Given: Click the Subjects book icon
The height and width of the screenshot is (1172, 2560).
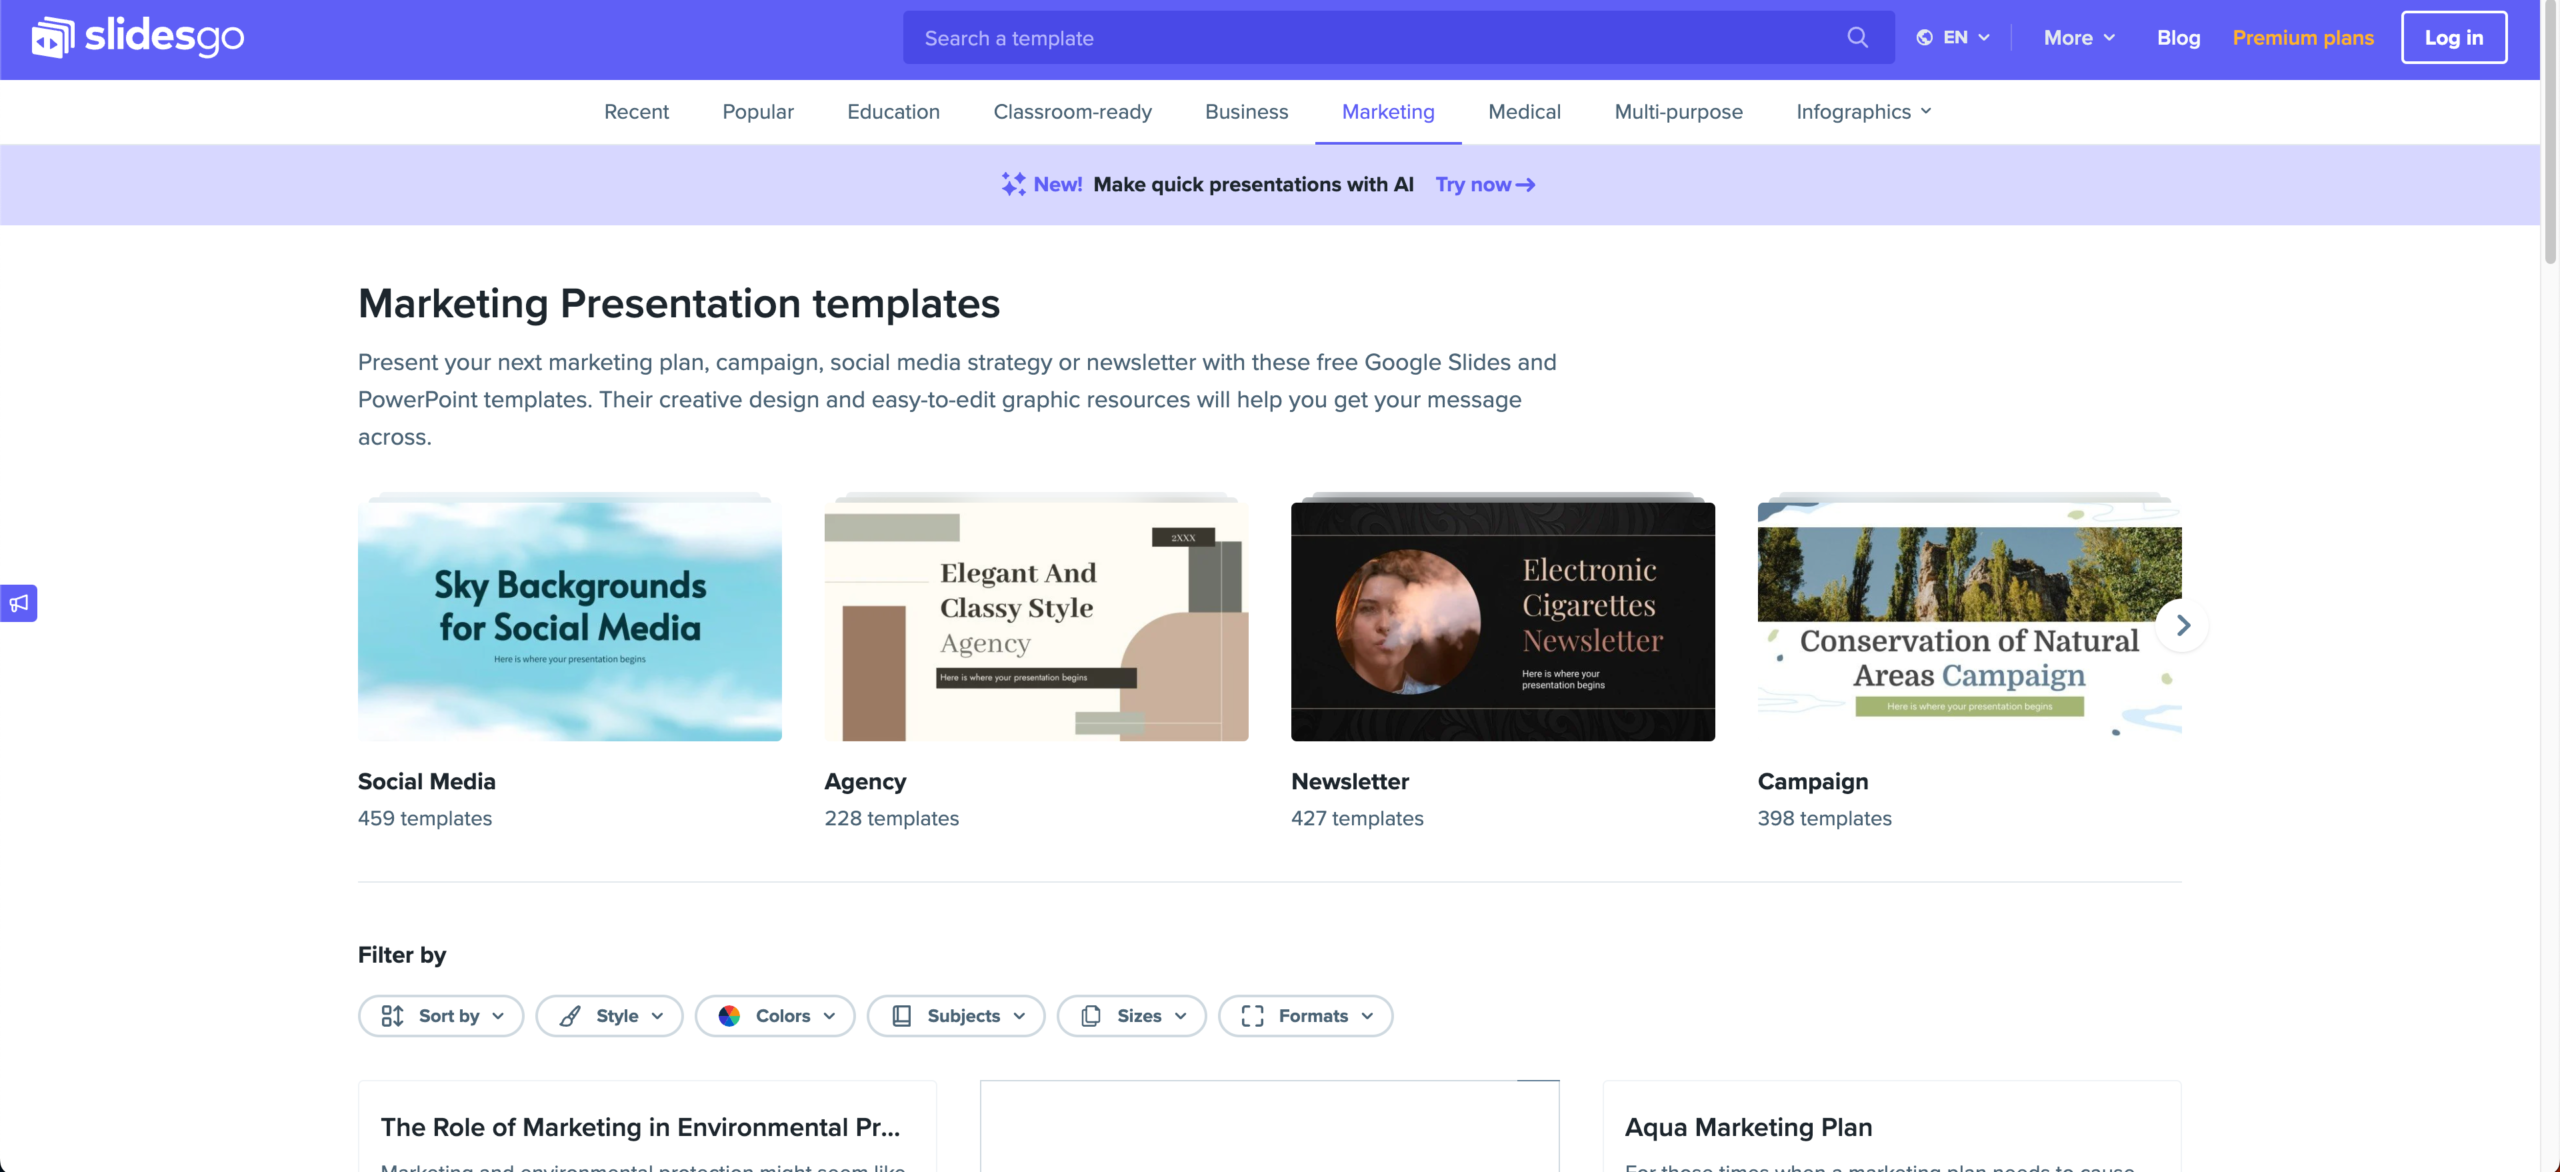Looking at the screenshot, I should pyautogui.click(x=901, y=1016).
